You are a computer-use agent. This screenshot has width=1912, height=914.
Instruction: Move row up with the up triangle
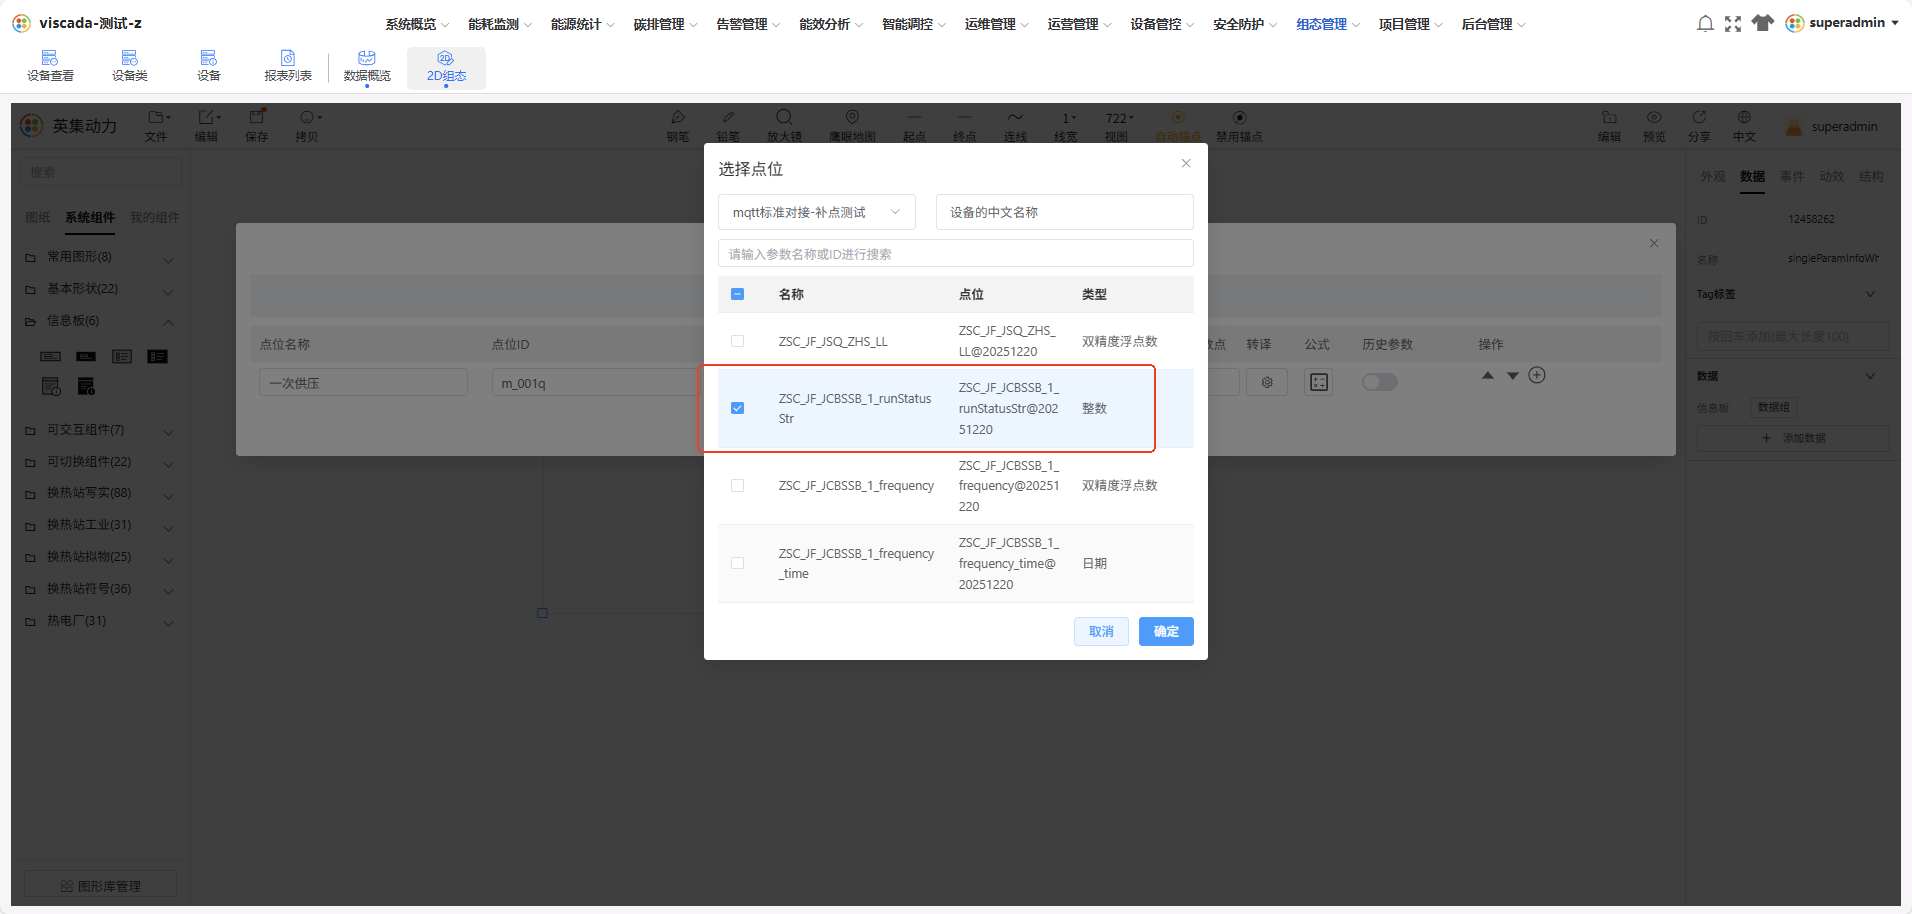[1488, 375]
